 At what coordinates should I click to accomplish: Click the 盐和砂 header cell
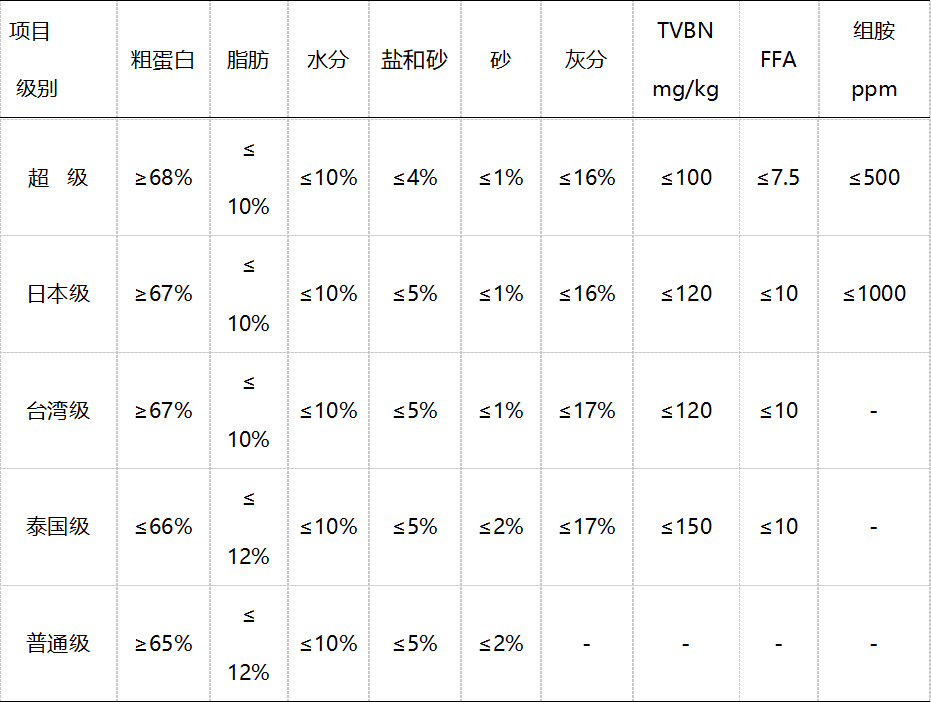[414, 60]
